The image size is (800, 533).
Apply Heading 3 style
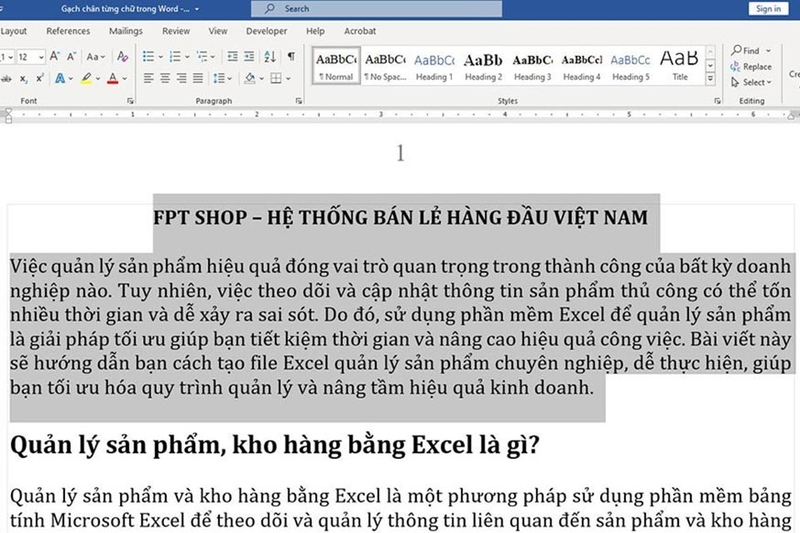pyautogui.click(x=532, y=66)
